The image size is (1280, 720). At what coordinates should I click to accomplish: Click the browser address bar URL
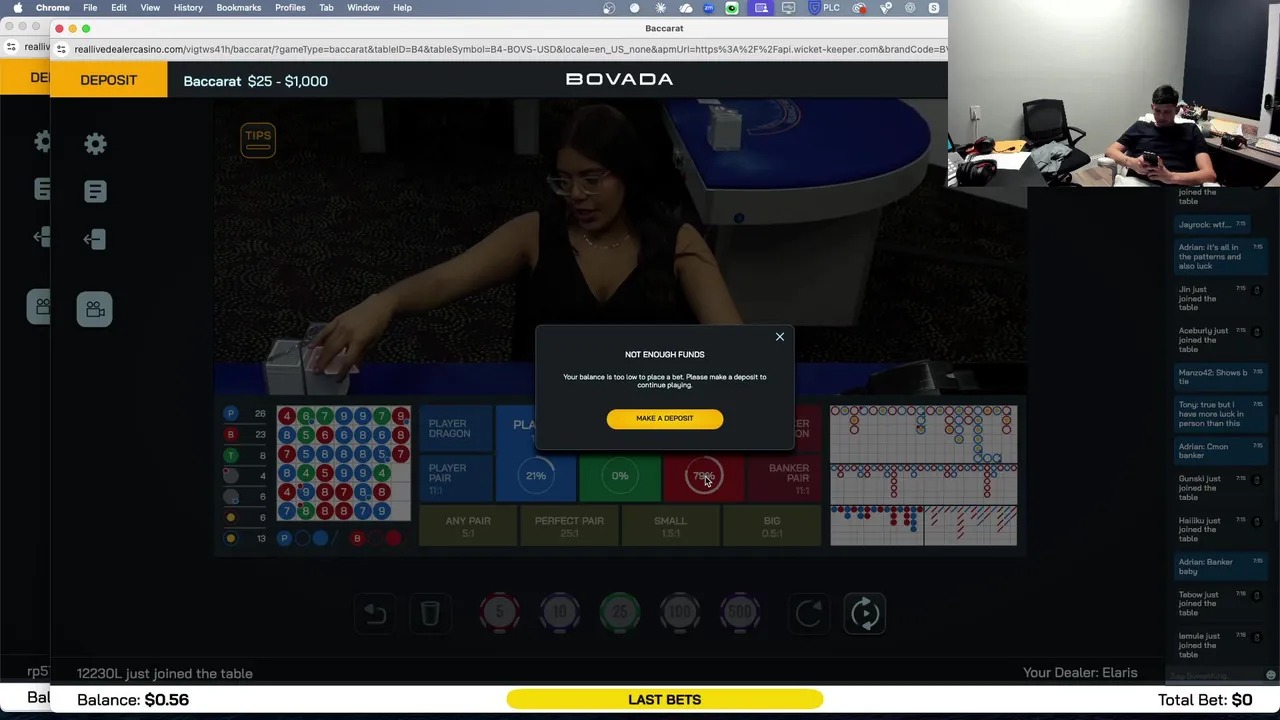pyautogui.click(x=510, y=49)
